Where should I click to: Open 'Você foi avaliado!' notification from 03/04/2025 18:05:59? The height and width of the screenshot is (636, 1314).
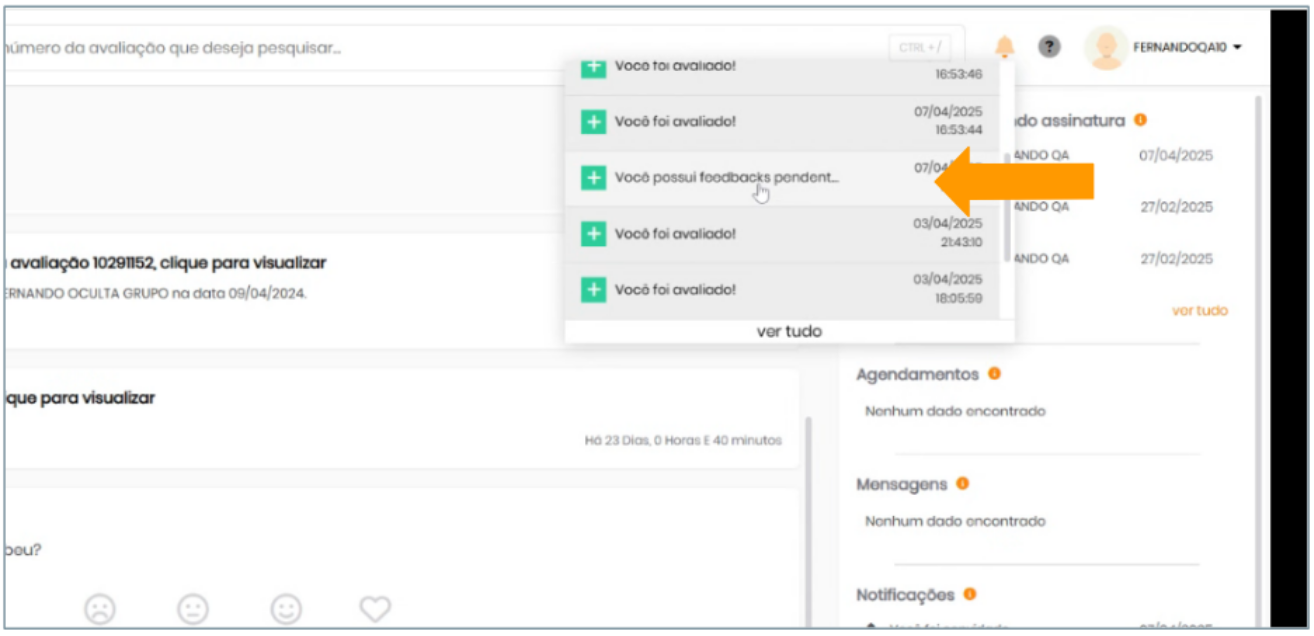675,290
